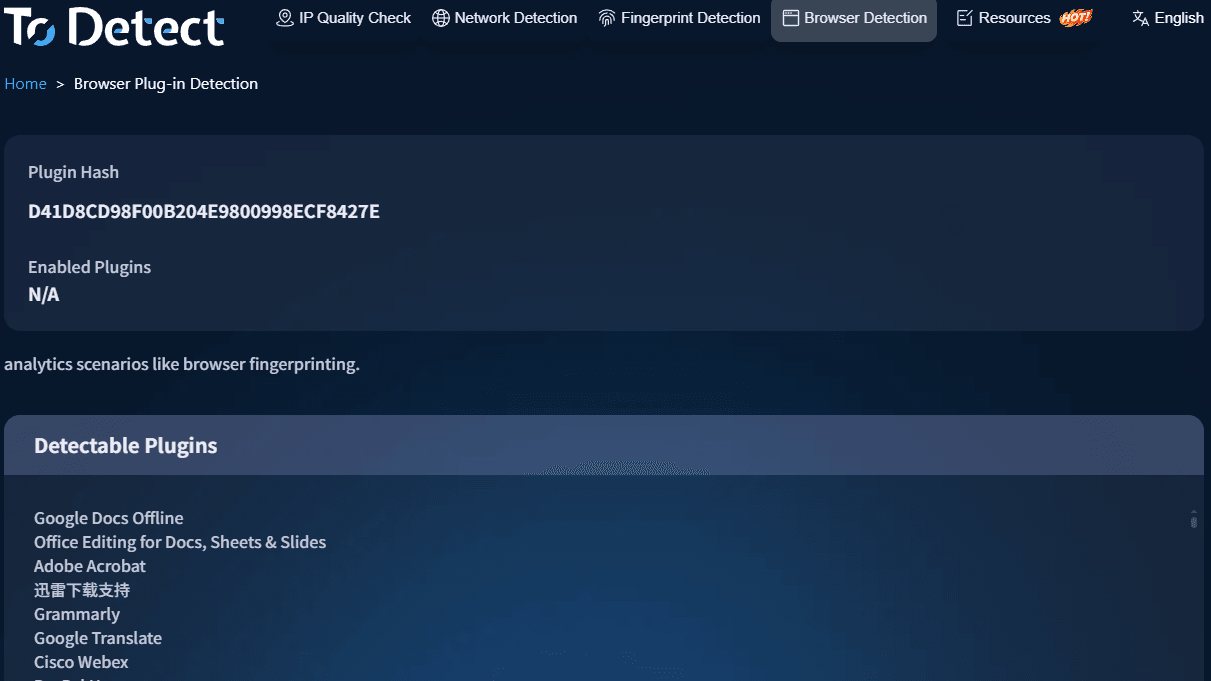
Task: Click Office Editing for Docs, Sheets & Slides
Action: 180,542
